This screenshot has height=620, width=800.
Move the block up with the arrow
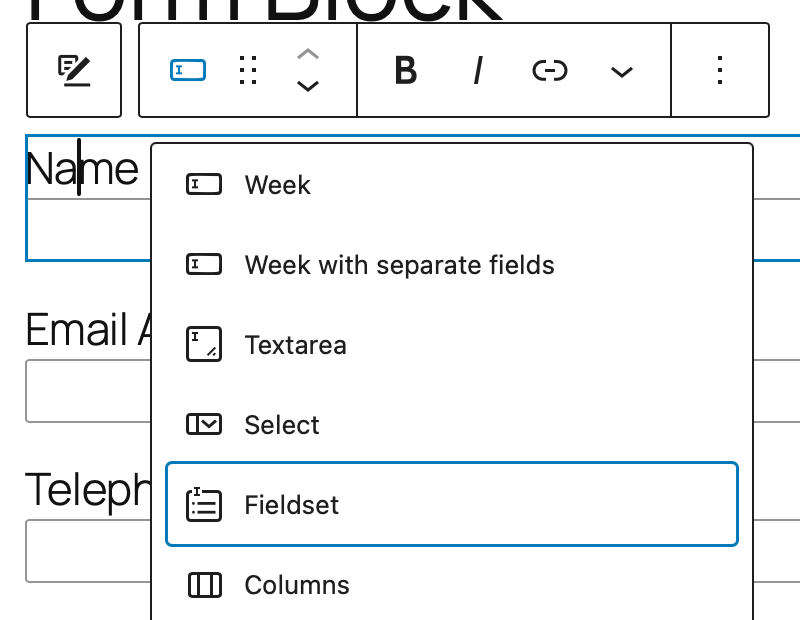[308, 53]
